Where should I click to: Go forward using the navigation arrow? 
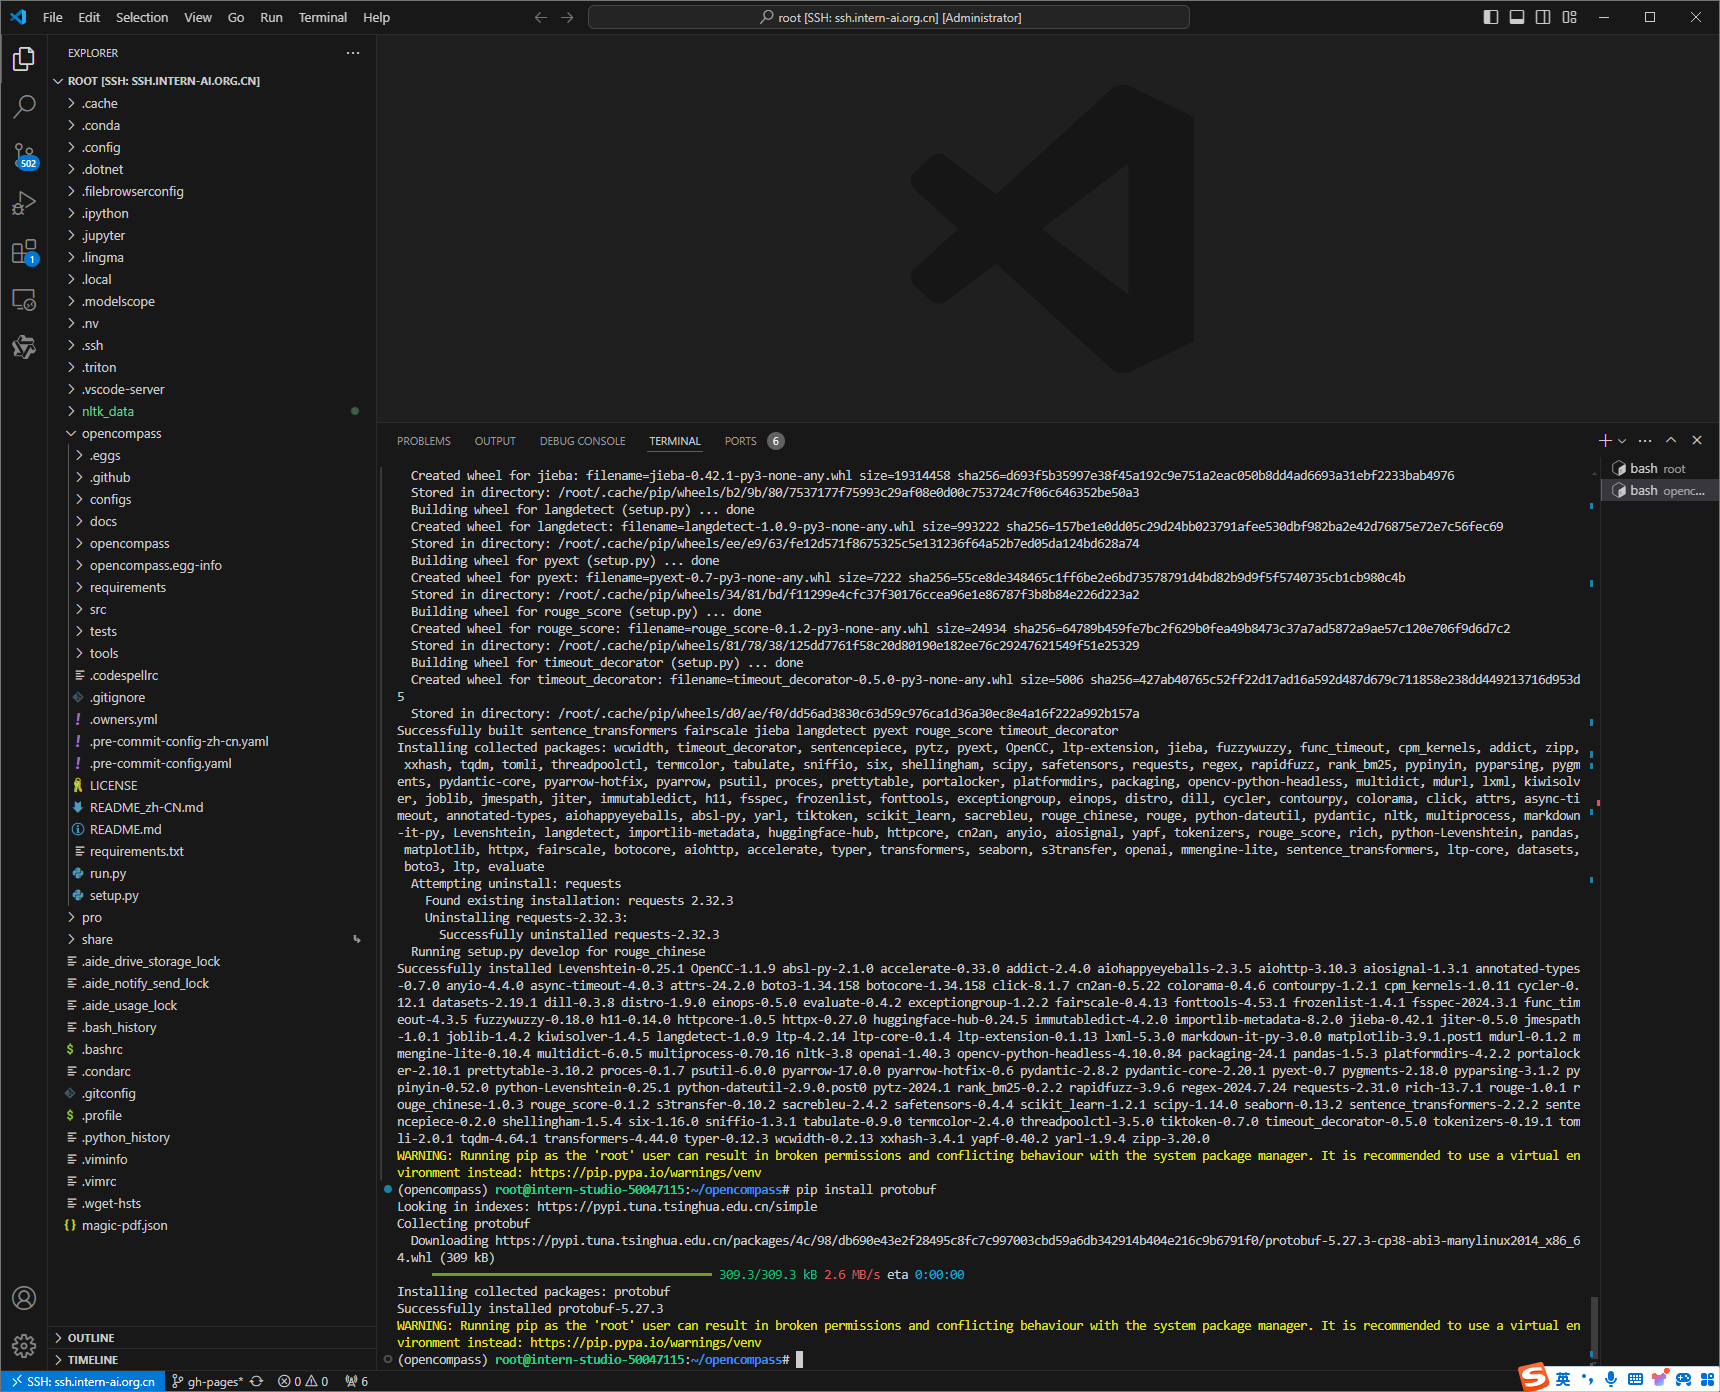(x=567, y=17)
